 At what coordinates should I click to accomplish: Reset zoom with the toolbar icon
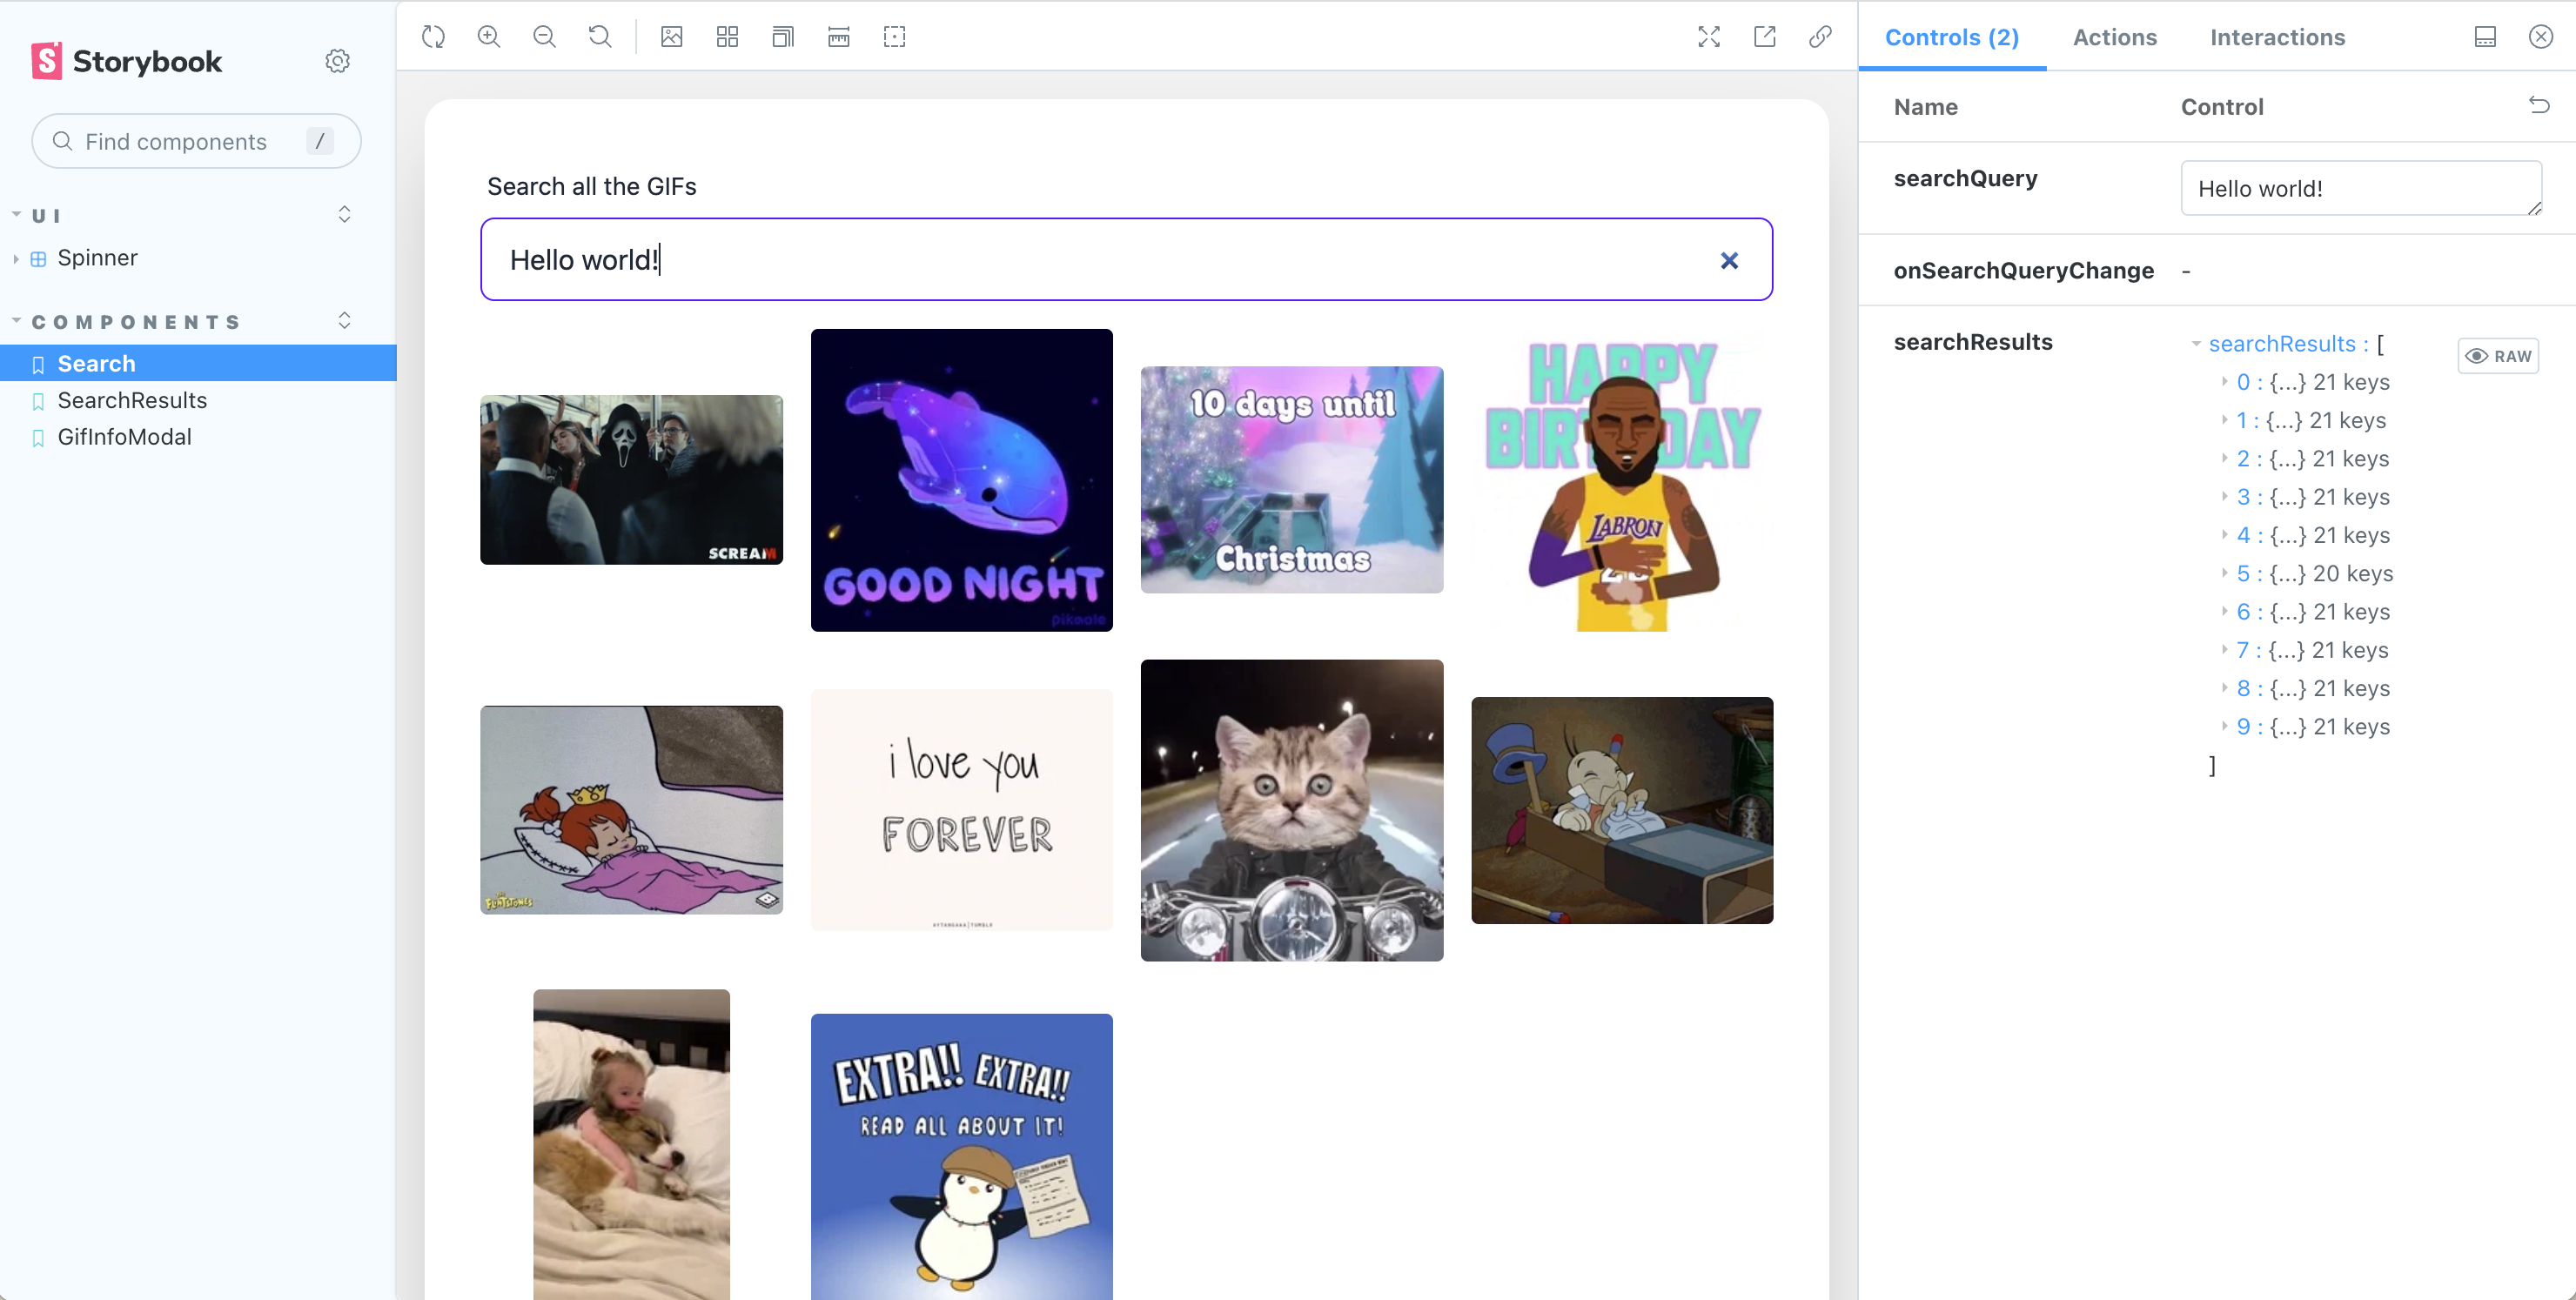[x=600, y=37]
